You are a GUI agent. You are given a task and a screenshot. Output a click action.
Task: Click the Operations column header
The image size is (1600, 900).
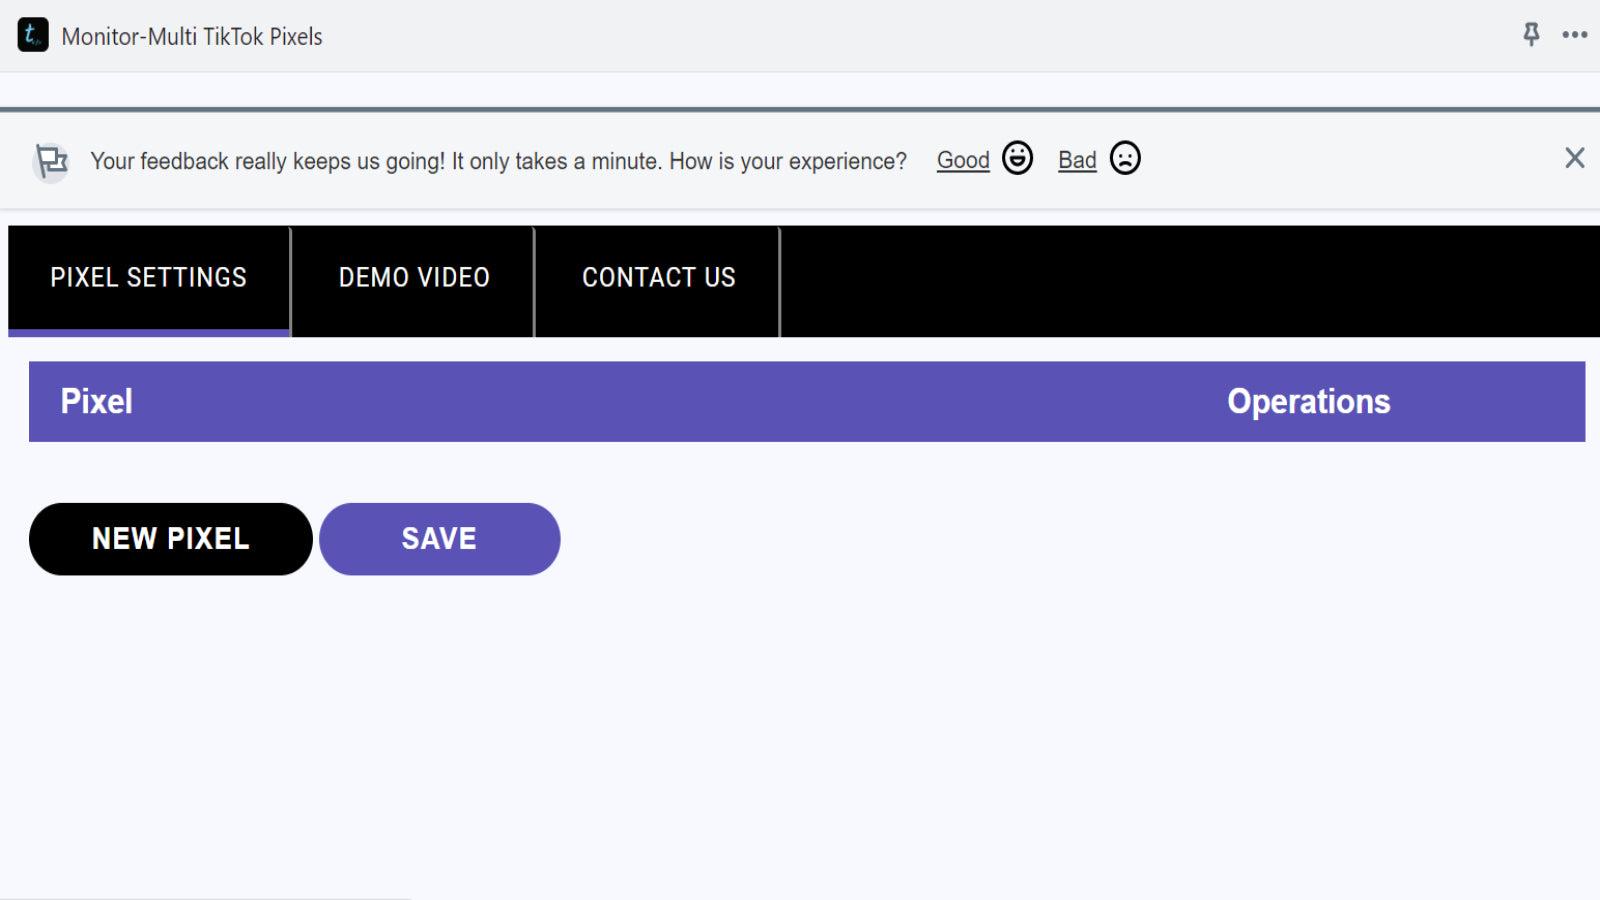[x=1308, y=402]
